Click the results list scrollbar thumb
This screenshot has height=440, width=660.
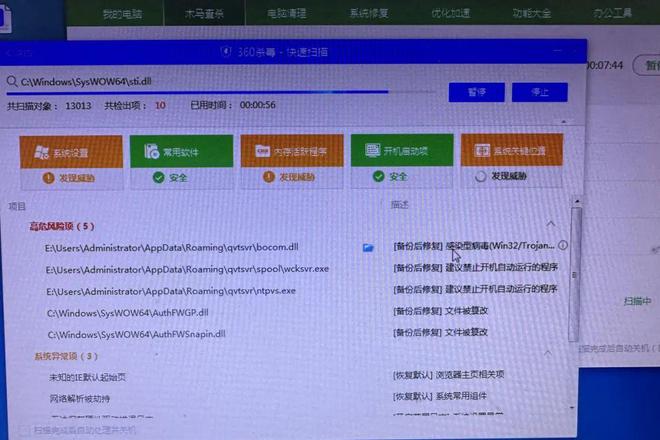pyautogui.click(x=575, y=274)
